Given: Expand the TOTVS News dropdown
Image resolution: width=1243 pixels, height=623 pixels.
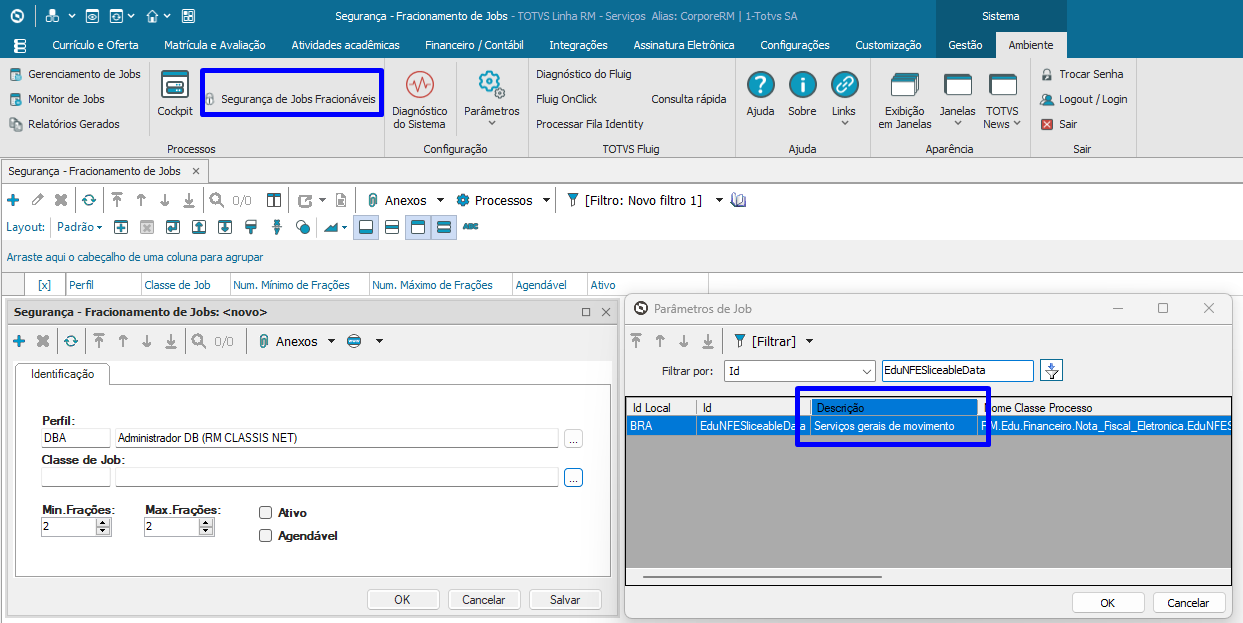Looking at the screenshot, I should point(1017,124).
